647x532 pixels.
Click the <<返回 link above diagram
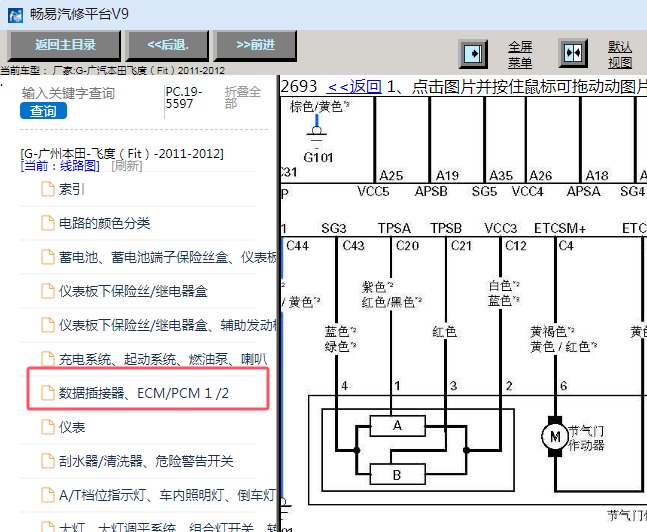[x=354, y=87]
